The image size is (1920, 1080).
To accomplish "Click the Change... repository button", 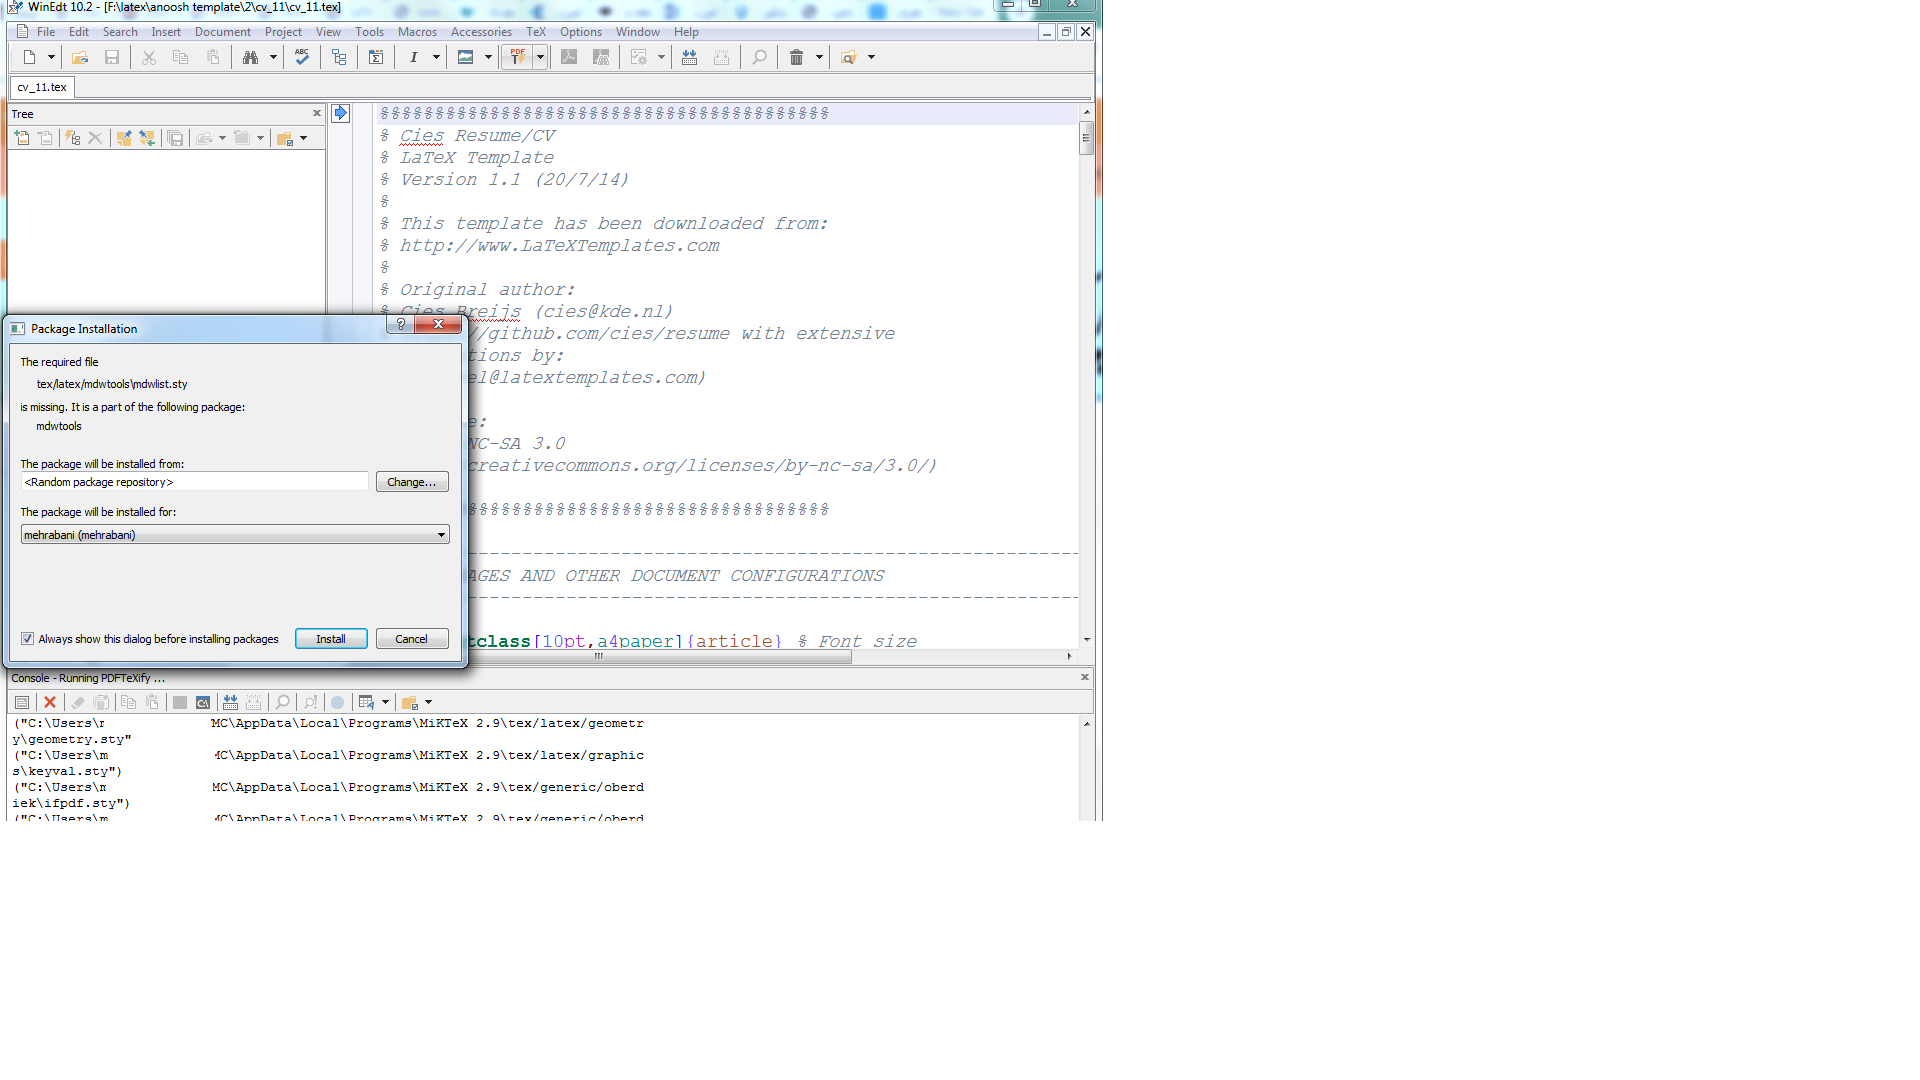I will coord(412,482).
